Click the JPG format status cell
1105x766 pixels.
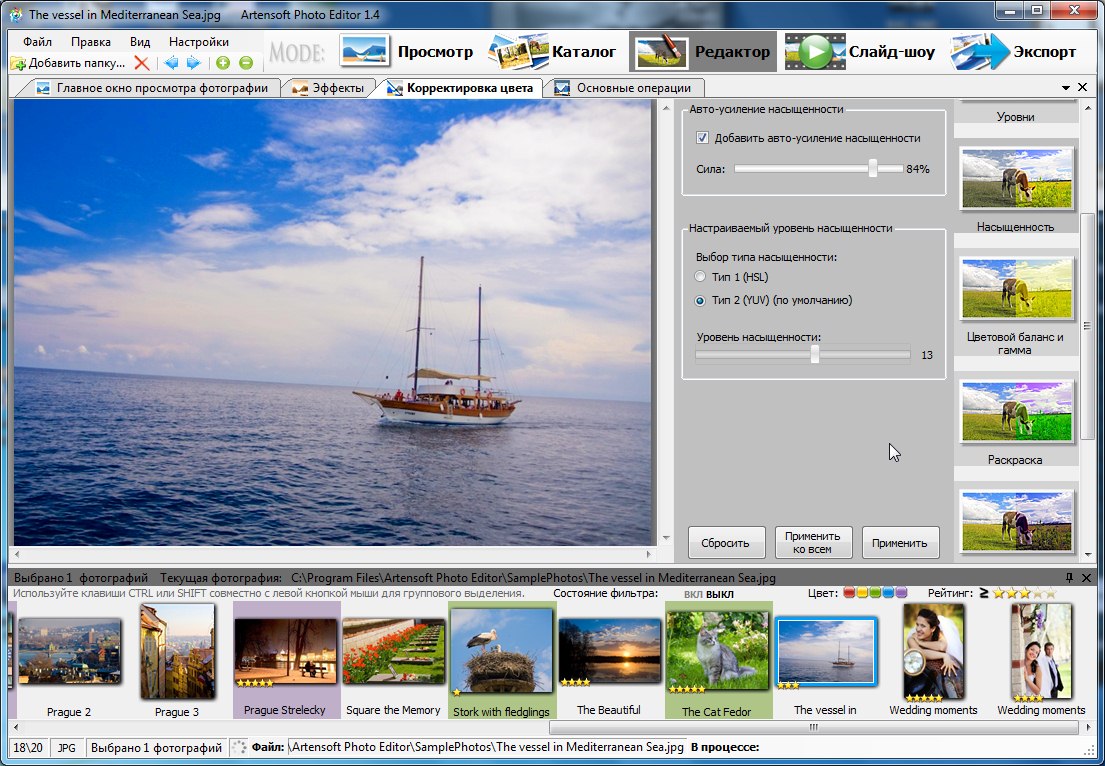(66, 748)
